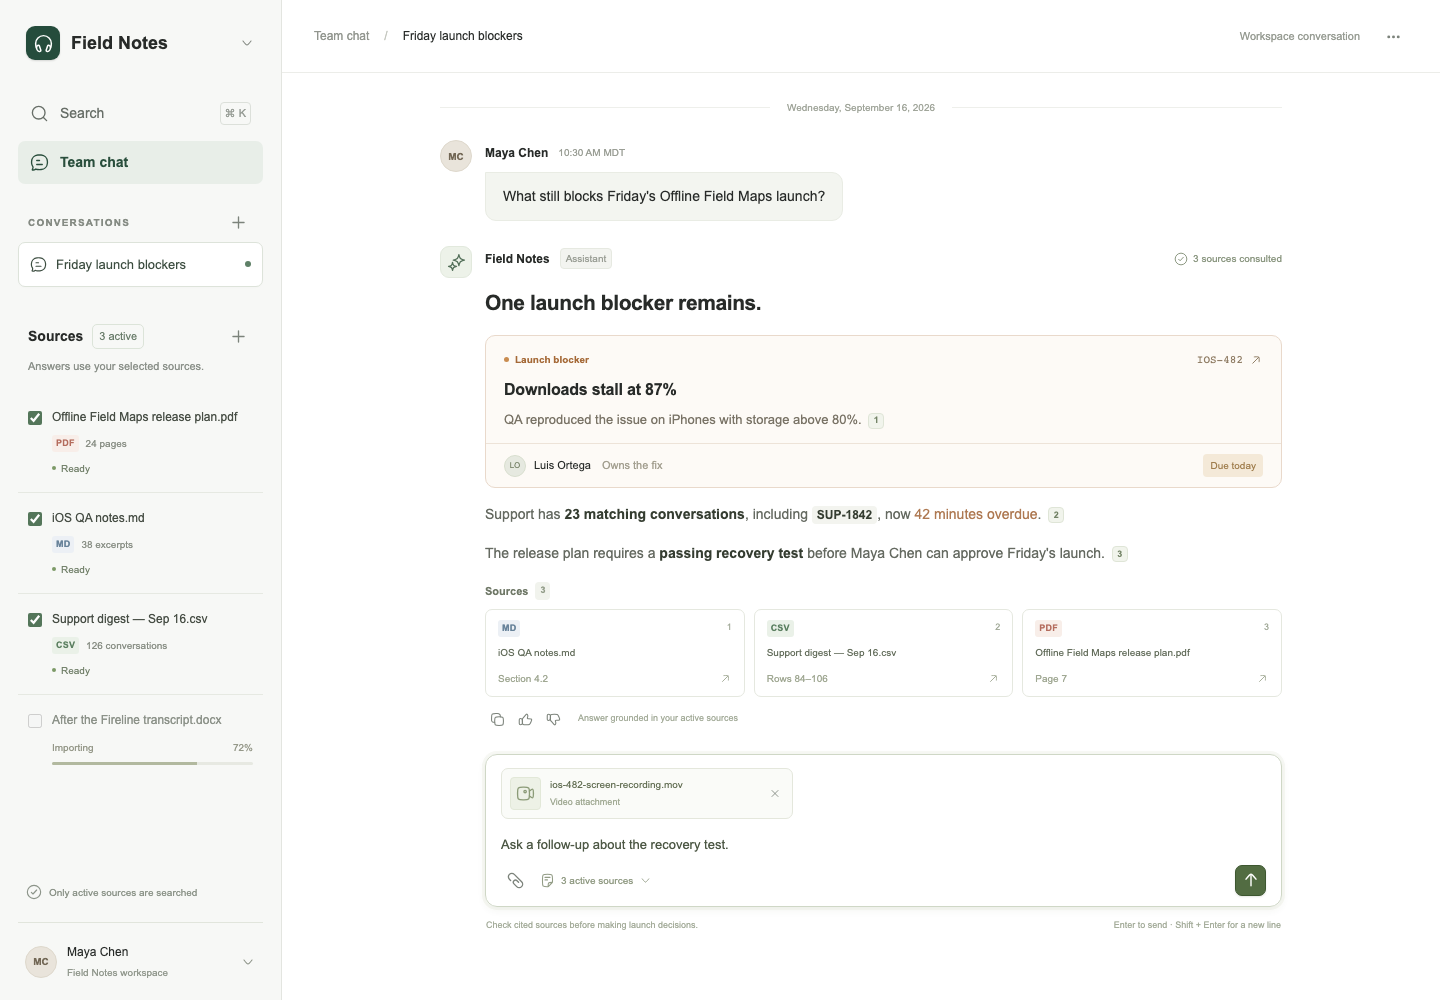Send the message with the arrow button
Screen dimensions: 1440x1000
point(1250,880)
